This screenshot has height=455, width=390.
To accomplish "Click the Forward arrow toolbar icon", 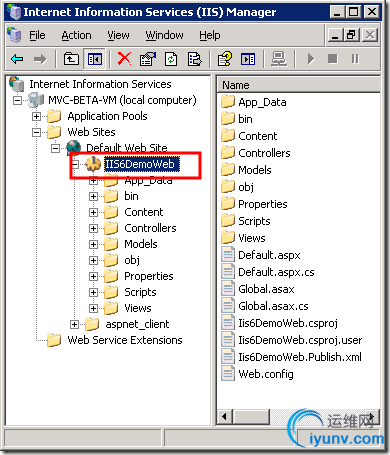I will click(x=40, y=59).
